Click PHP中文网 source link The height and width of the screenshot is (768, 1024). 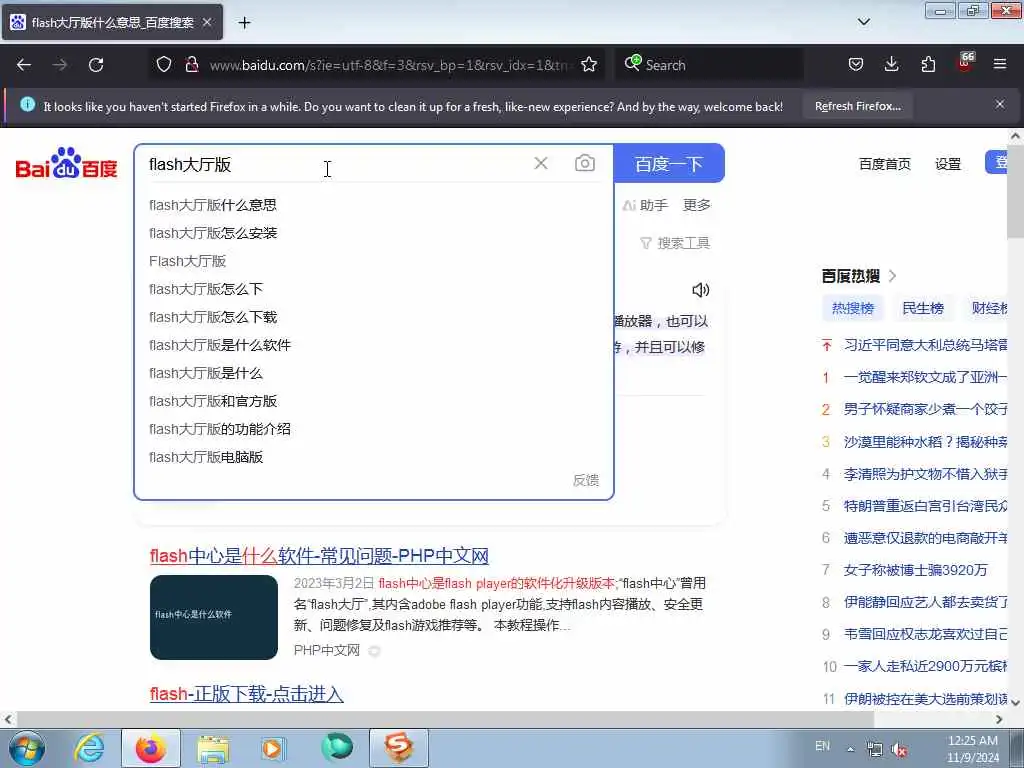point(327,650)
